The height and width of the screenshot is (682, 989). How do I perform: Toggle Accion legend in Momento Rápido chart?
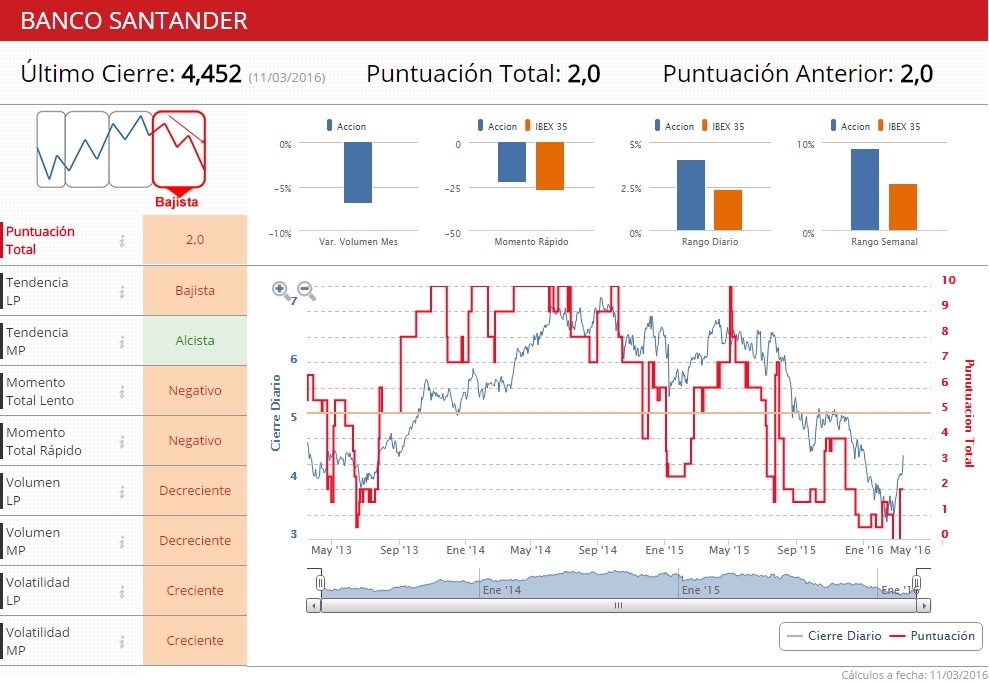click(x=497, y=126)
